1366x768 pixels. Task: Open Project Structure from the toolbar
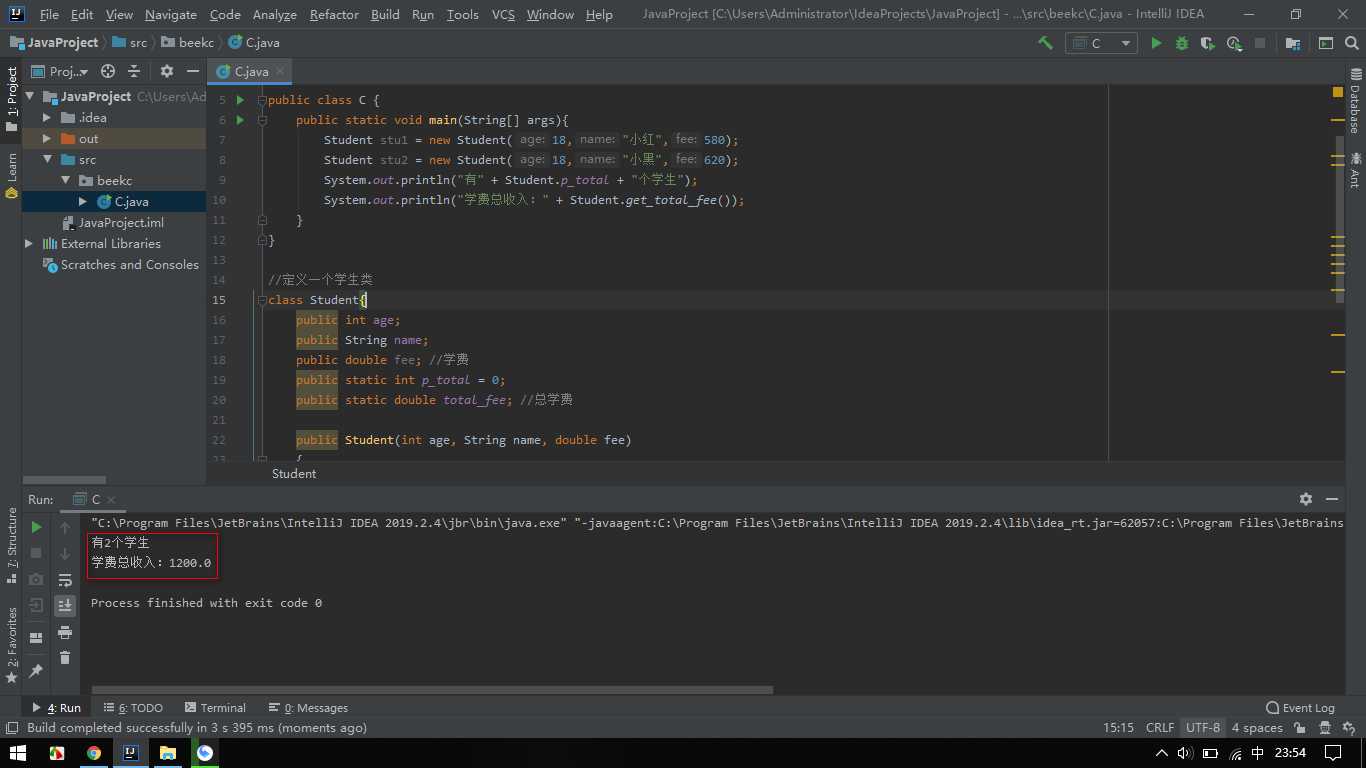1293,43
